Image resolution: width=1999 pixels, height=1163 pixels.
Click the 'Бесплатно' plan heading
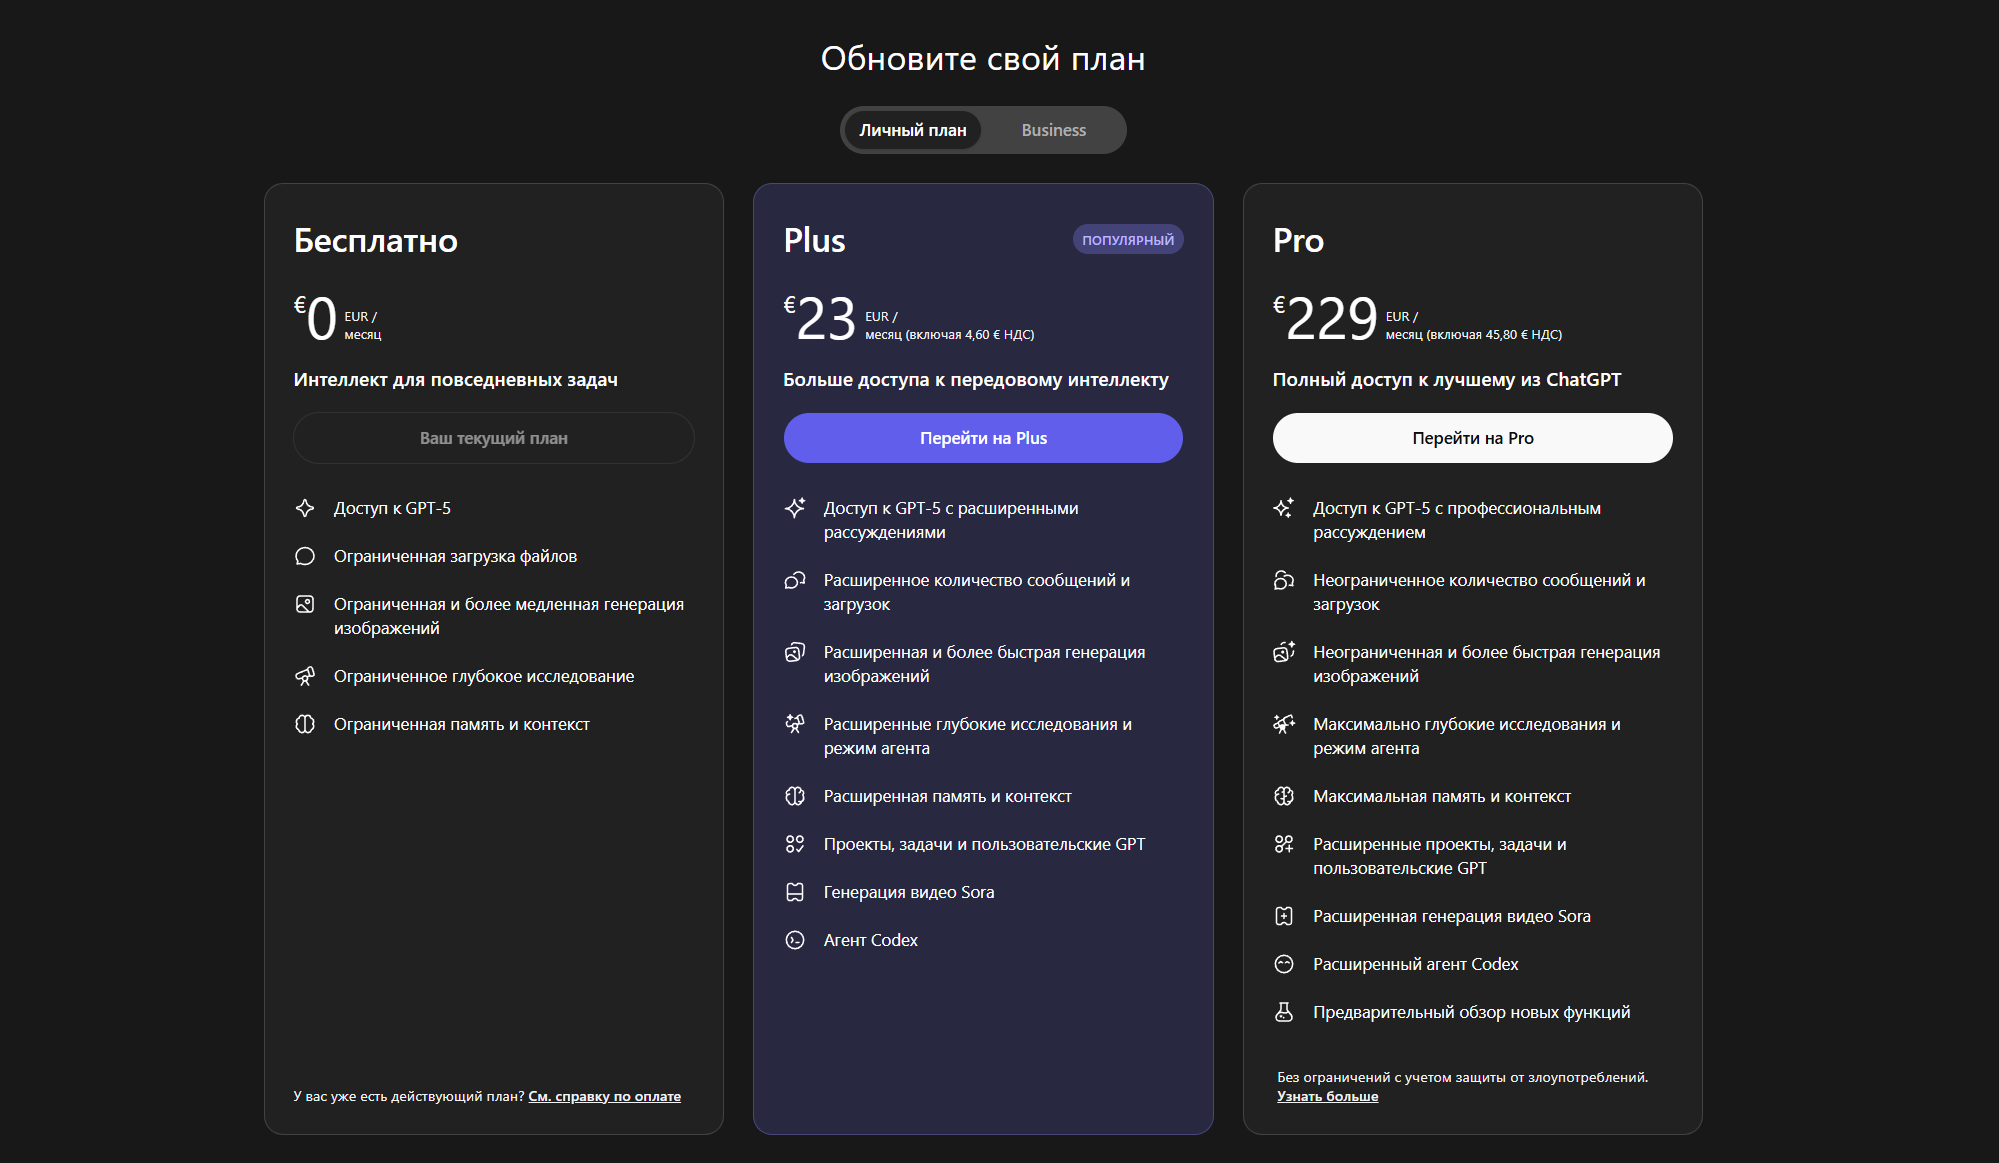point(376,241)
